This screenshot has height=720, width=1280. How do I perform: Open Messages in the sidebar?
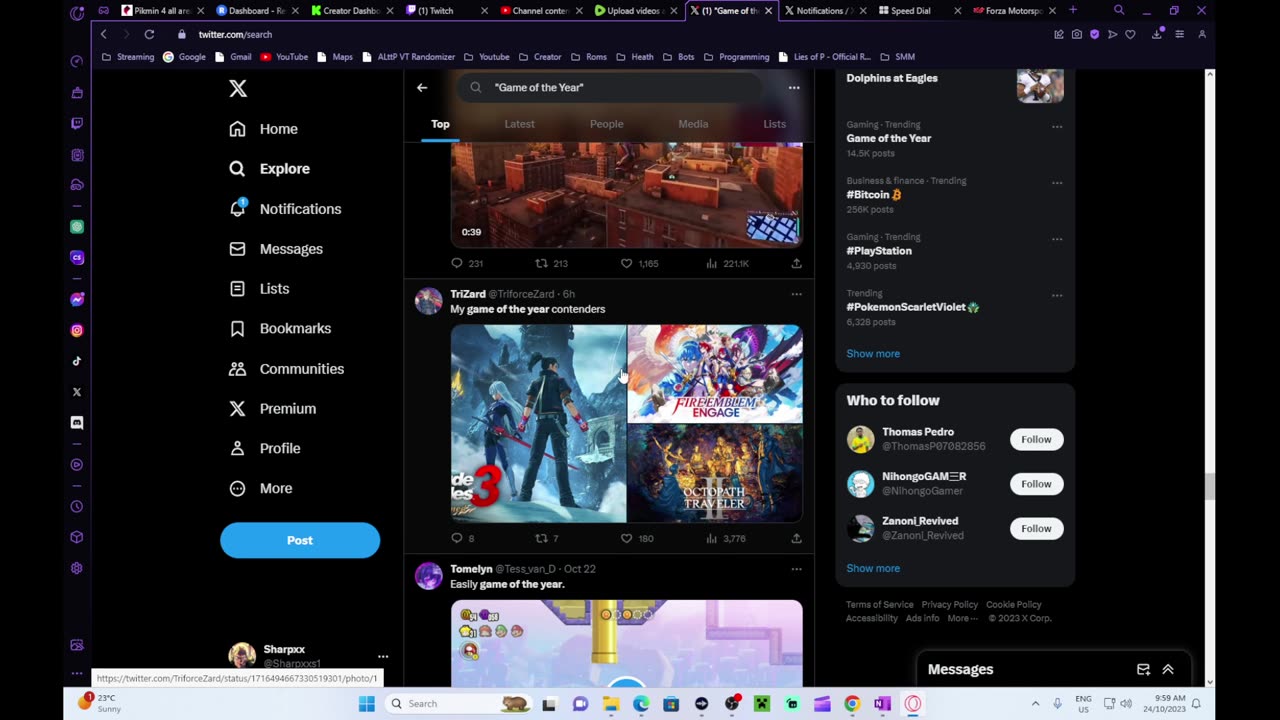coord(277,249)
